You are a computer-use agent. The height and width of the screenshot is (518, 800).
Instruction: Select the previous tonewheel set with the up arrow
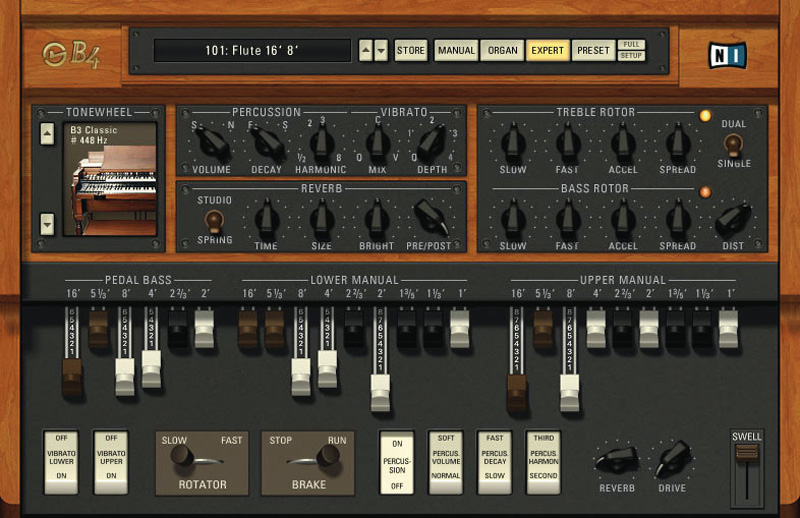click(47, 134)
